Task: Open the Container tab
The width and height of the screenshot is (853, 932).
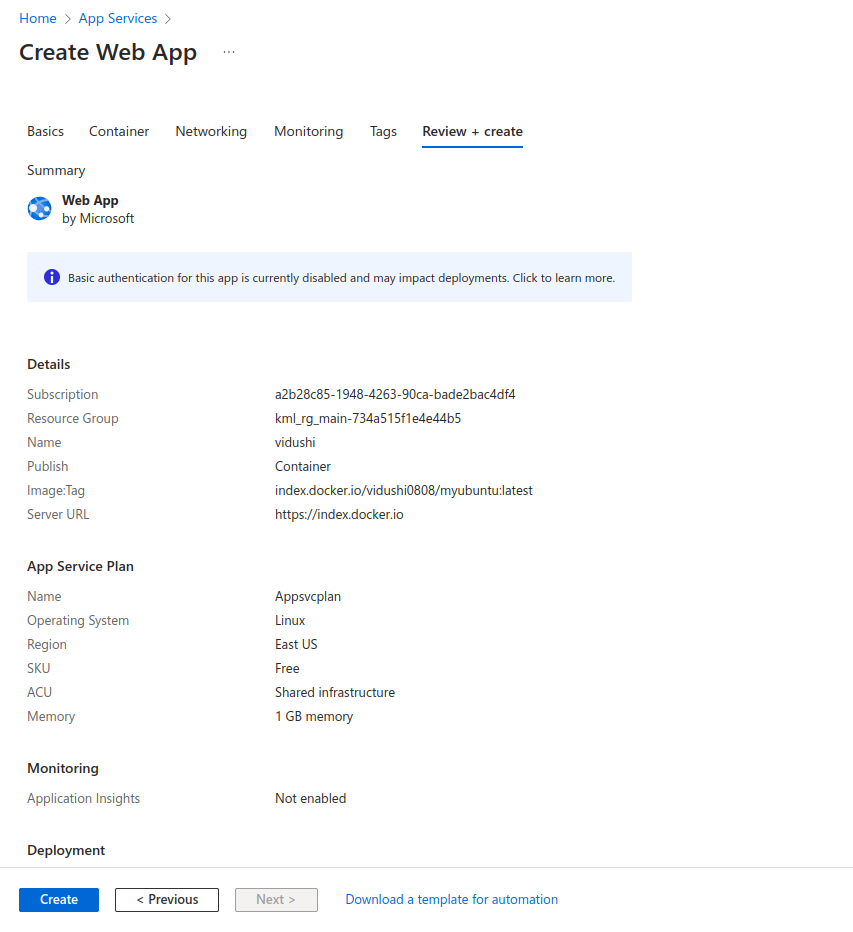Action: click(x=119, y=131)
